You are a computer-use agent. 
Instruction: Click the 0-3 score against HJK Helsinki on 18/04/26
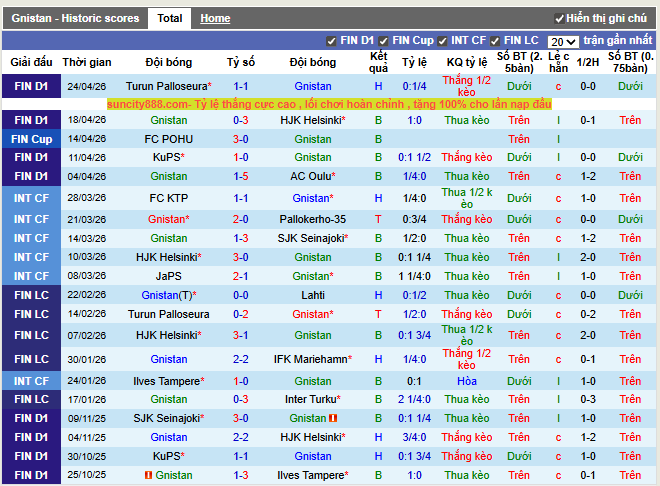[x=241, y=120]
